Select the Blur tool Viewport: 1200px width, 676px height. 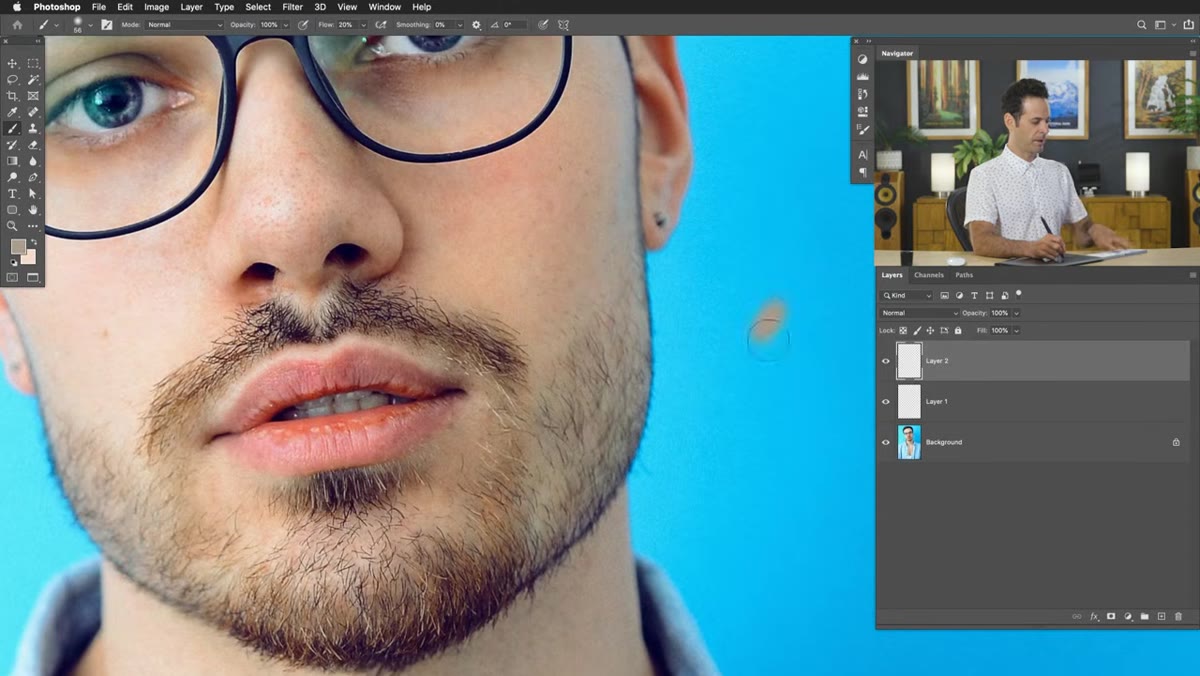click(33, 161)
